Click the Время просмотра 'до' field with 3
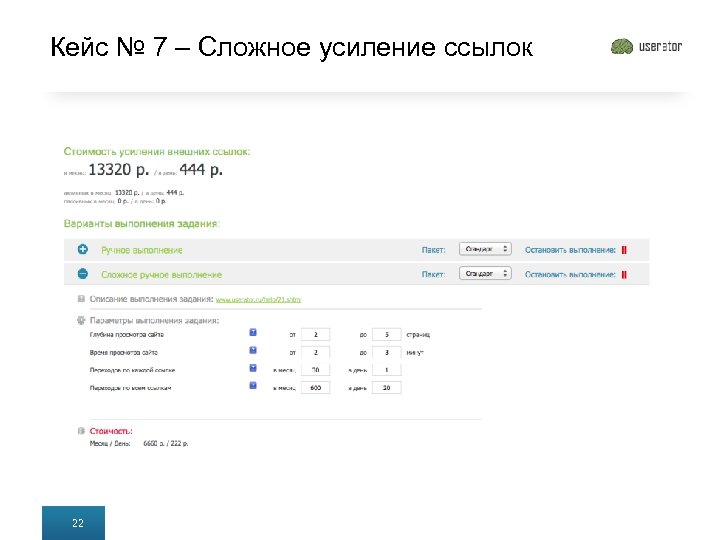This screenshot has height=540, width=720. pyautogui.click(x=387, y=352)
